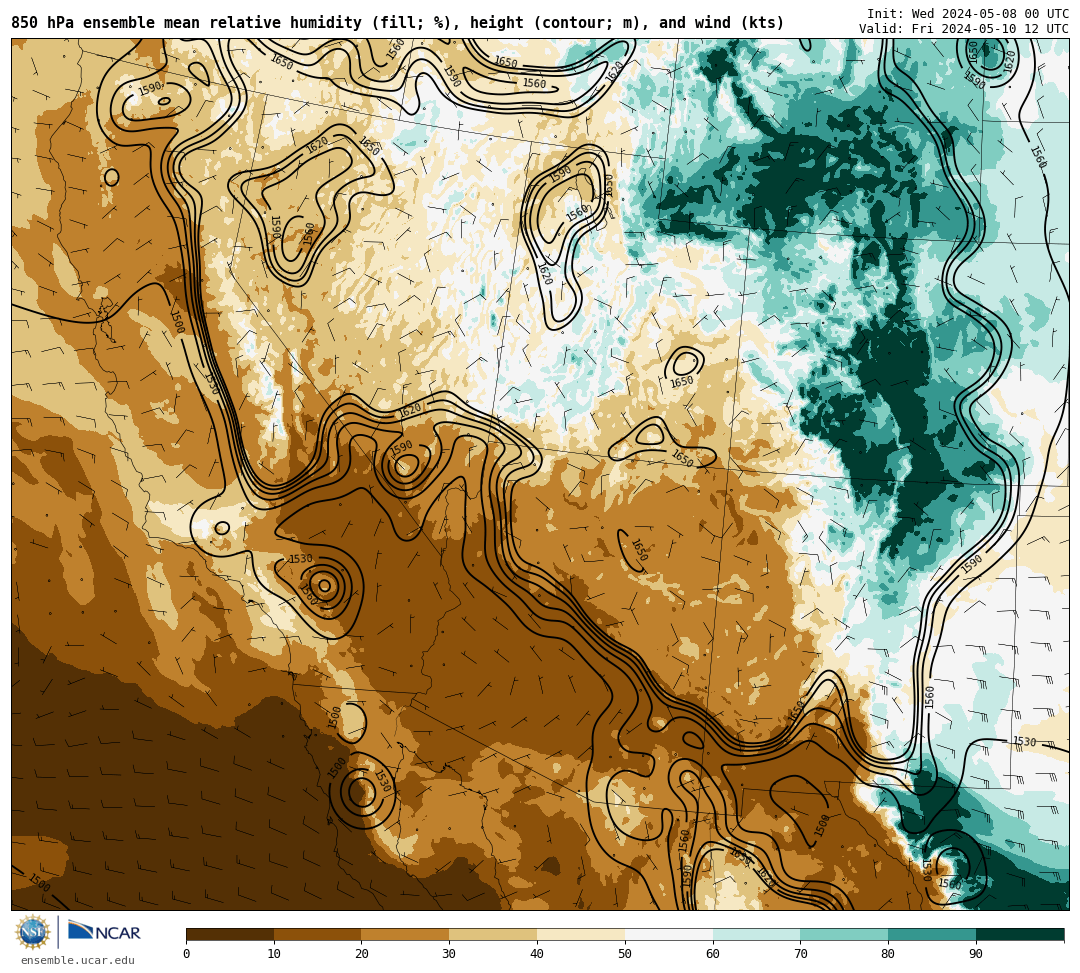Click the 40-50% pale beige colorbar segment

581,934
